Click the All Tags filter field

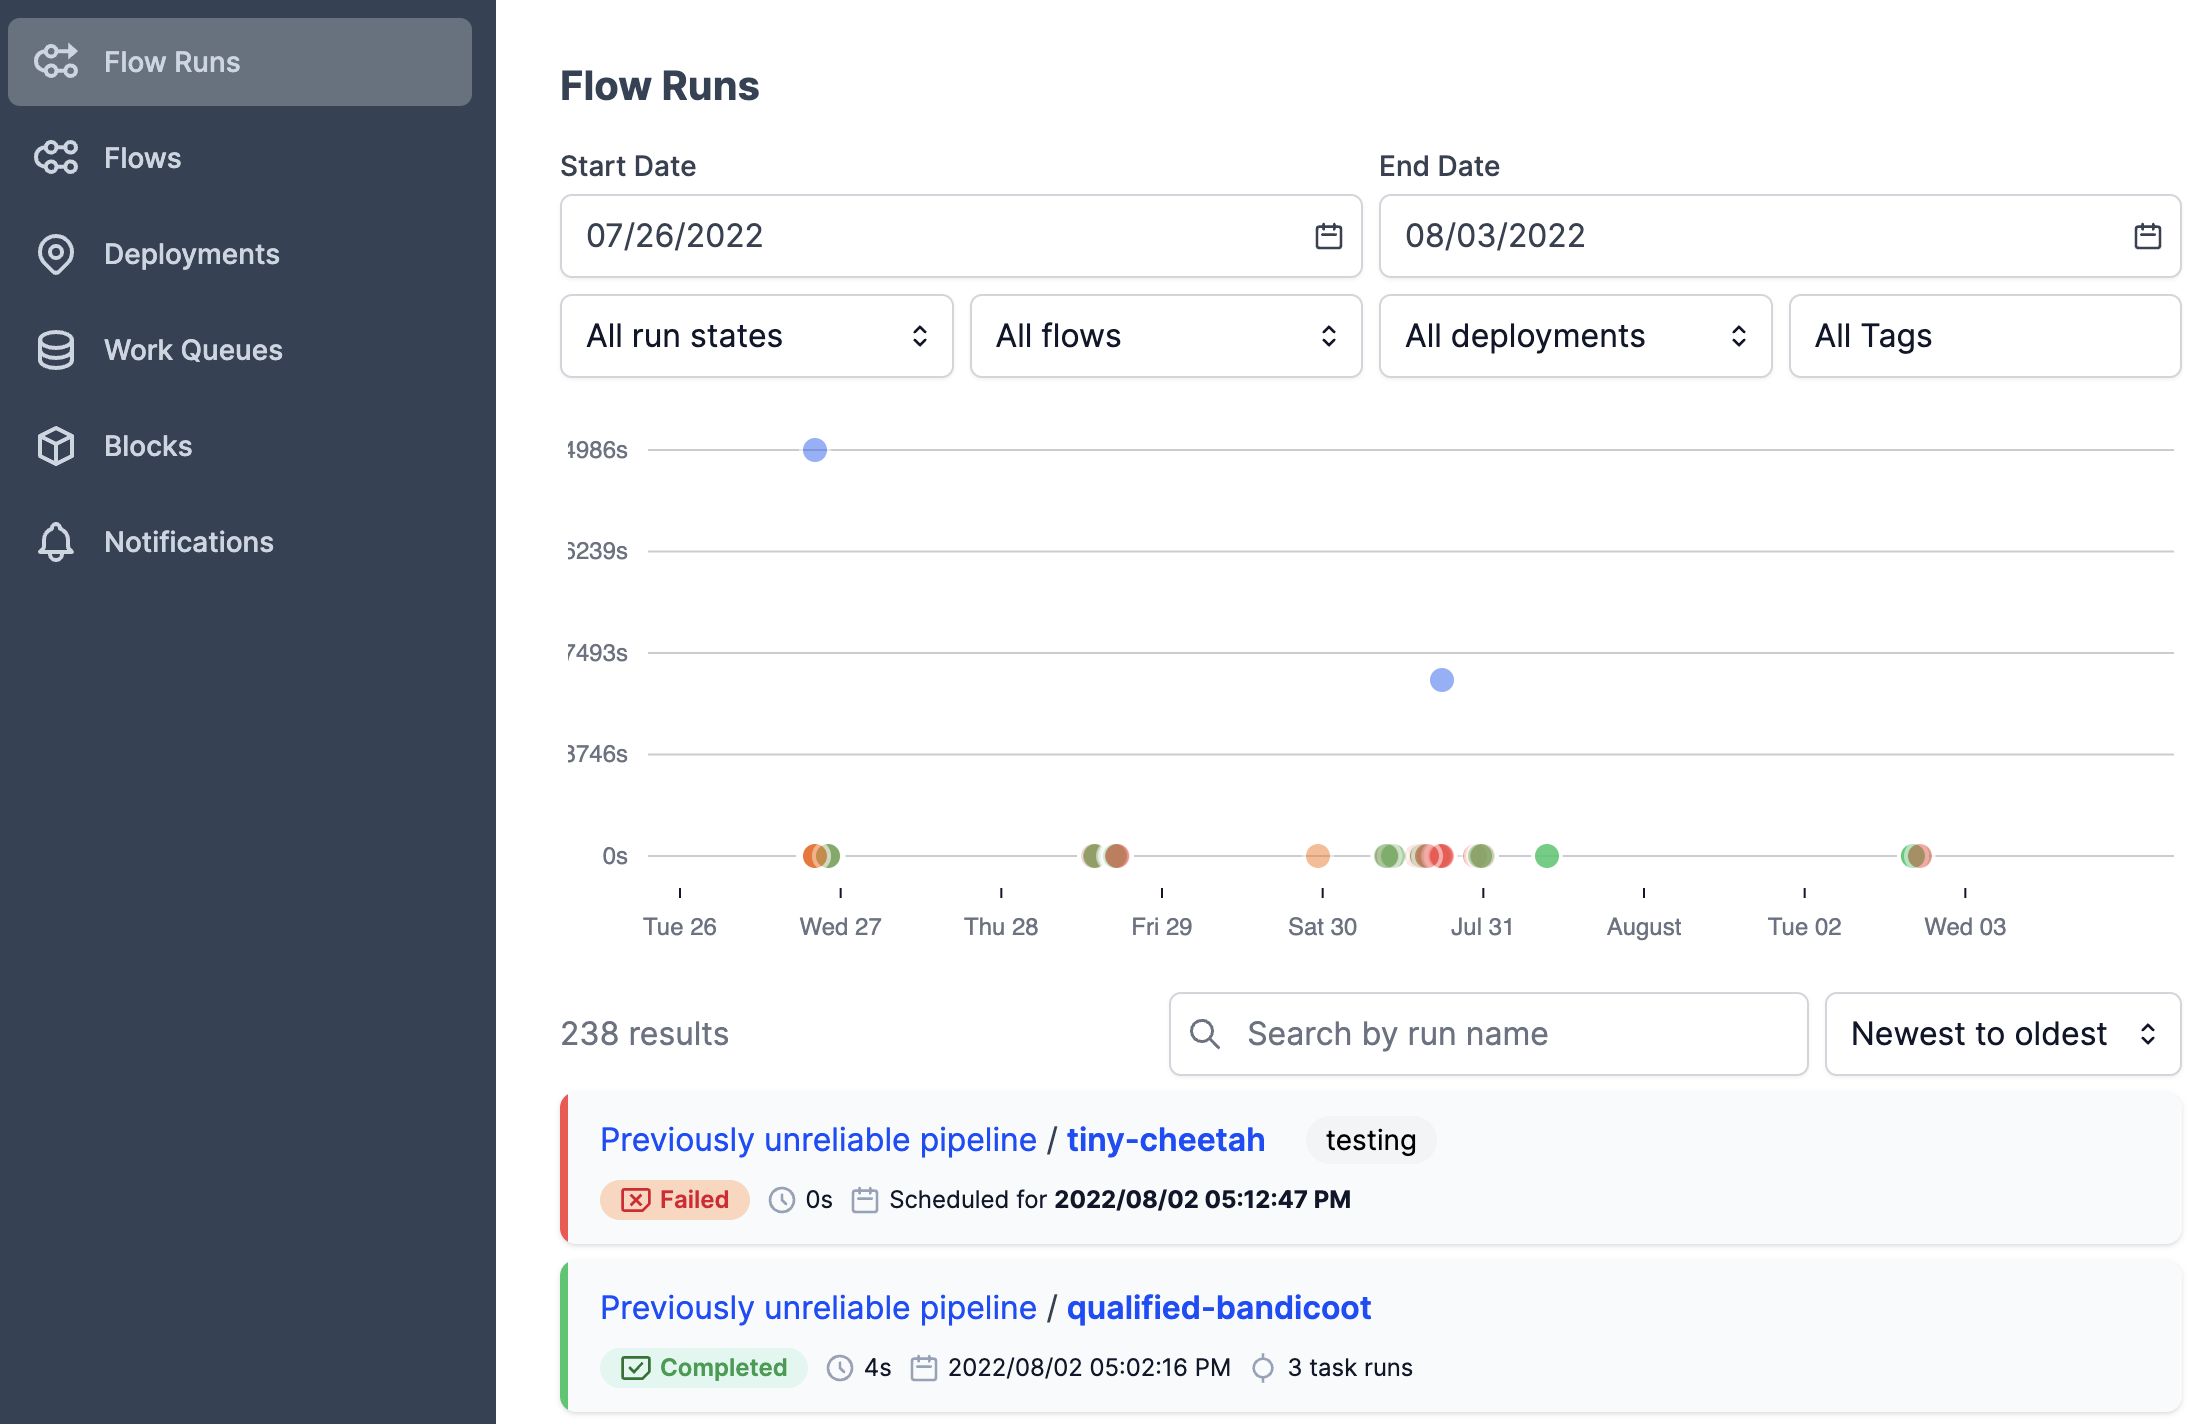pyautogui.click(x=1984, y=336)
